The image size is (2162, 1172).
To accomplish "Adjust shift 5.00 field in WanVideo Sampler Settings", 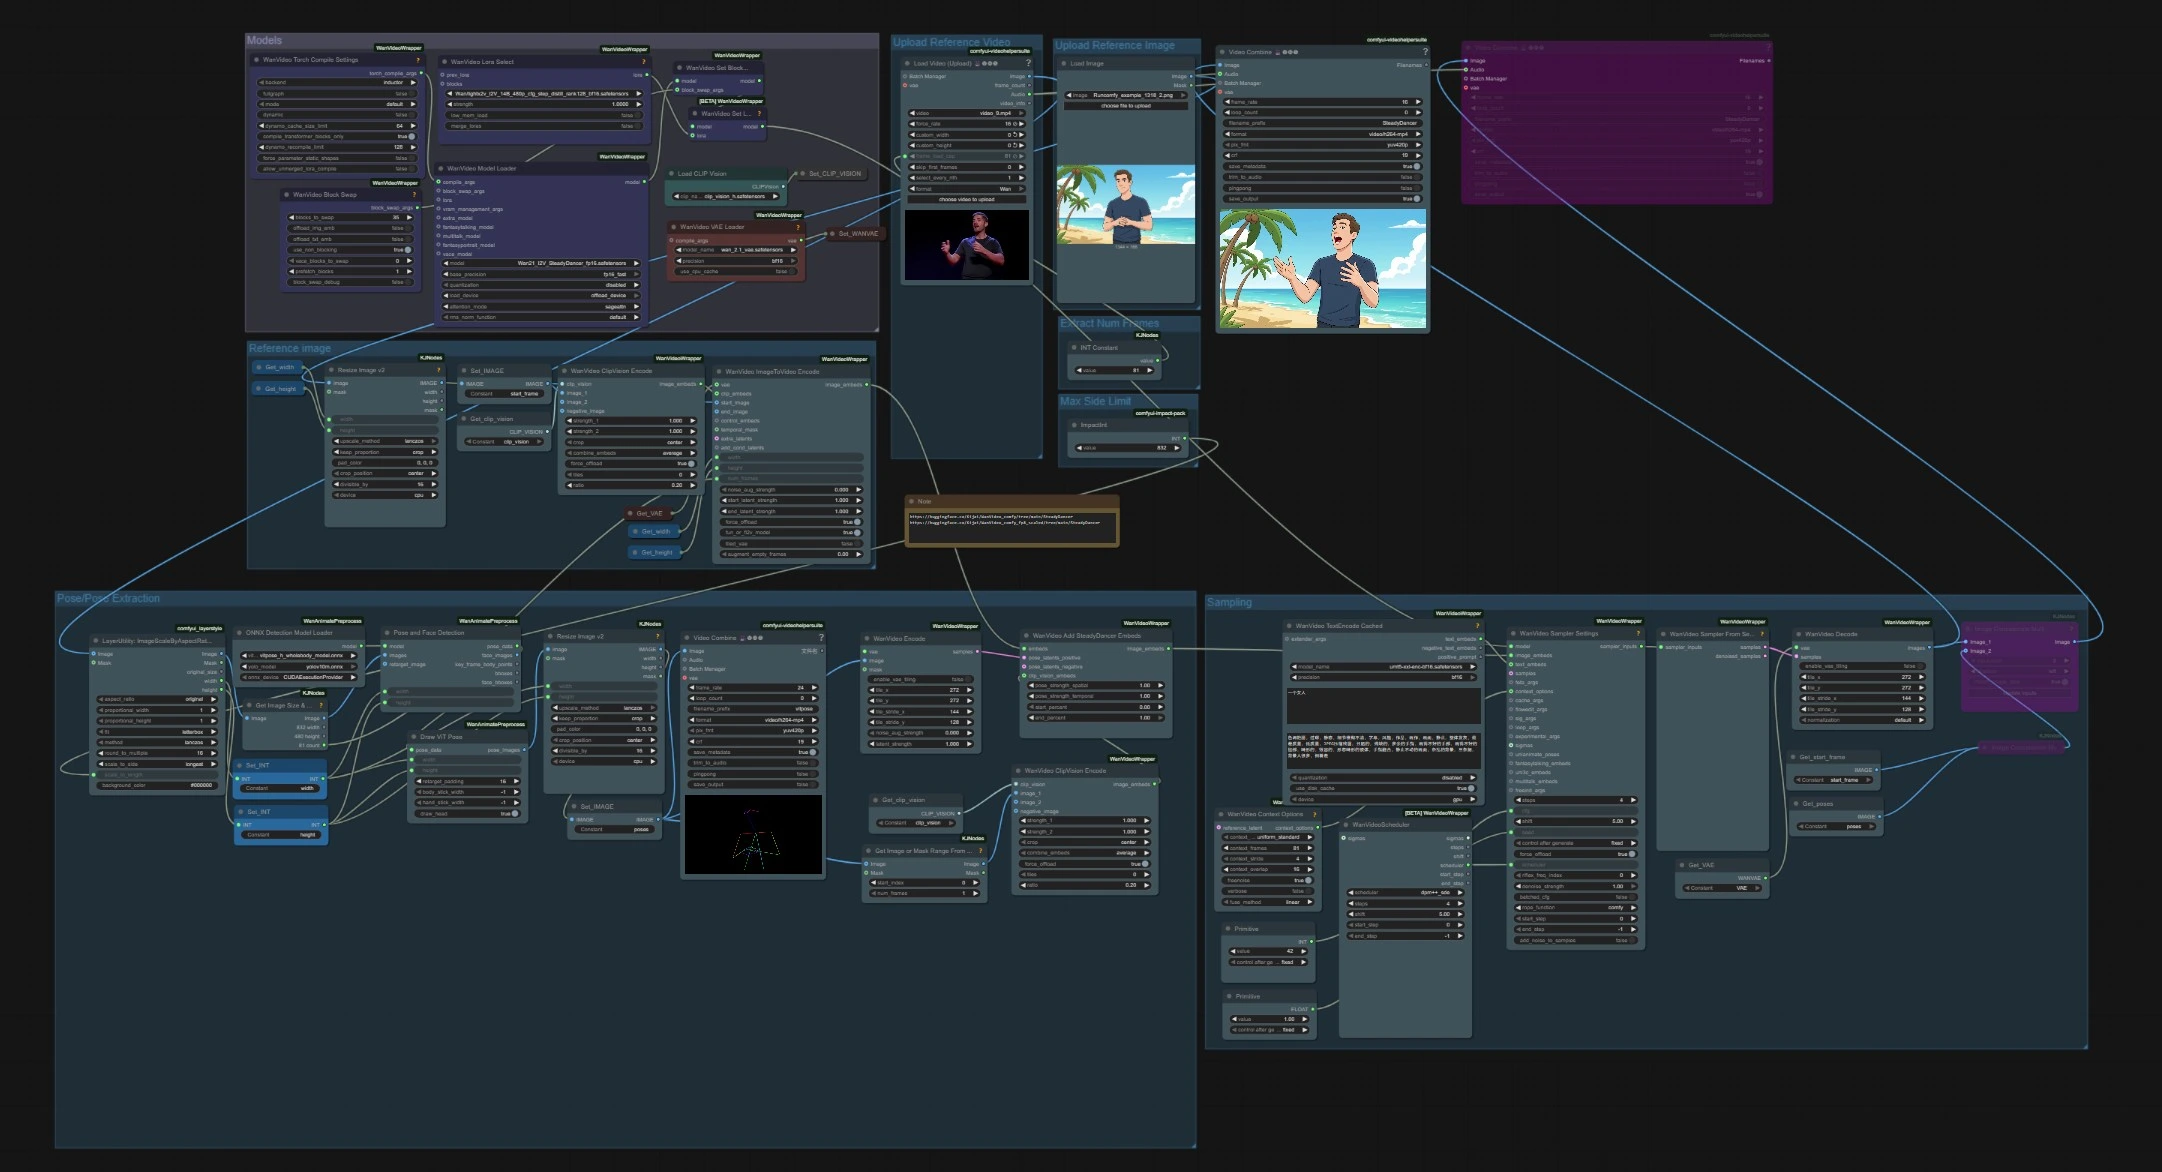I will [1576, 822].
